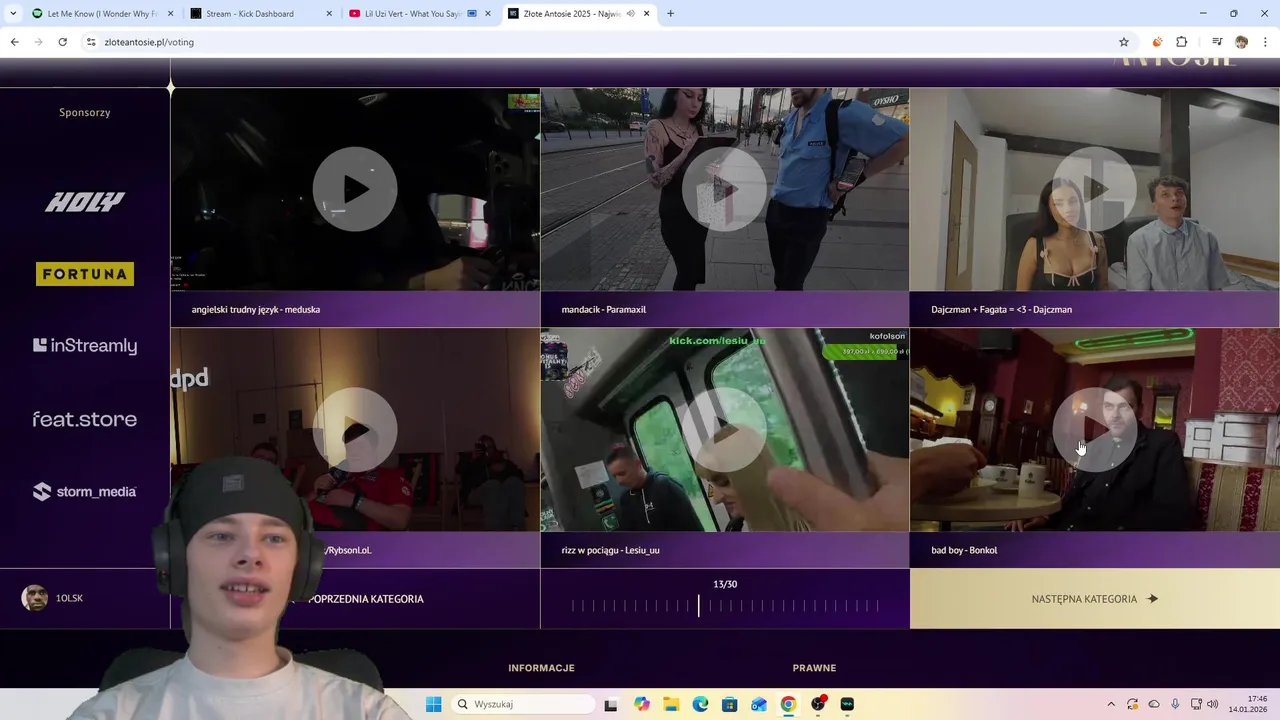Close the Lil Uzi Vert tab
This screenshot has height=720, width=1280.
488,14
